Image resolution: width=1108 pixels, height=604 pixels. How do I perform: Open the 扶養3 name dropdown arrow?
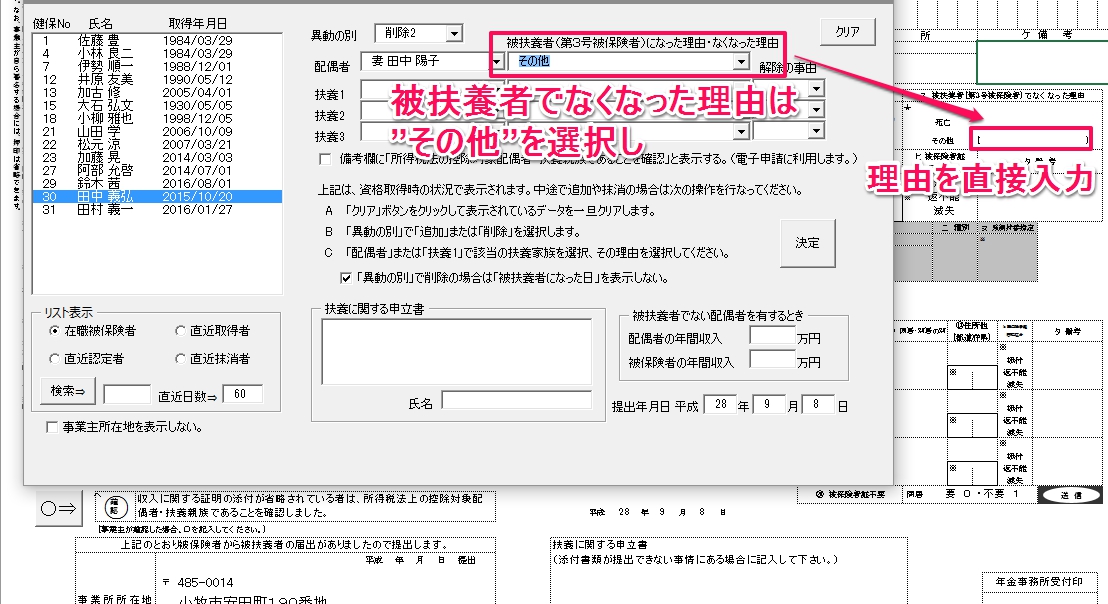pos(740,131)
